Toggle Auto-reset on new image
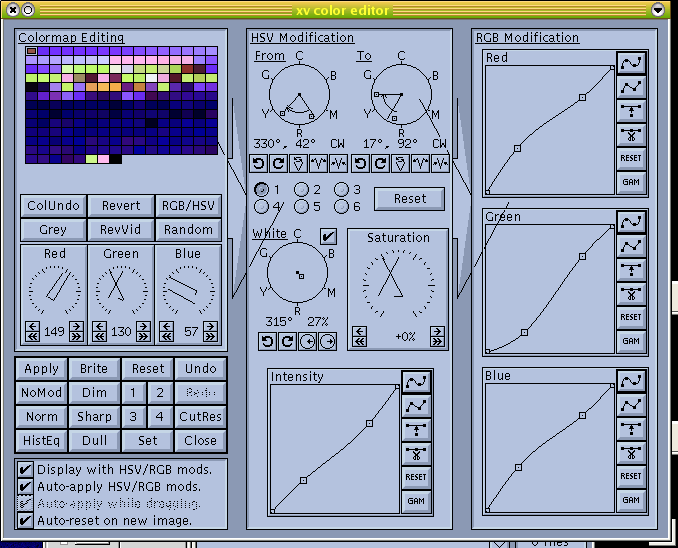Screen dimensions: 678x548 [25, 520]
